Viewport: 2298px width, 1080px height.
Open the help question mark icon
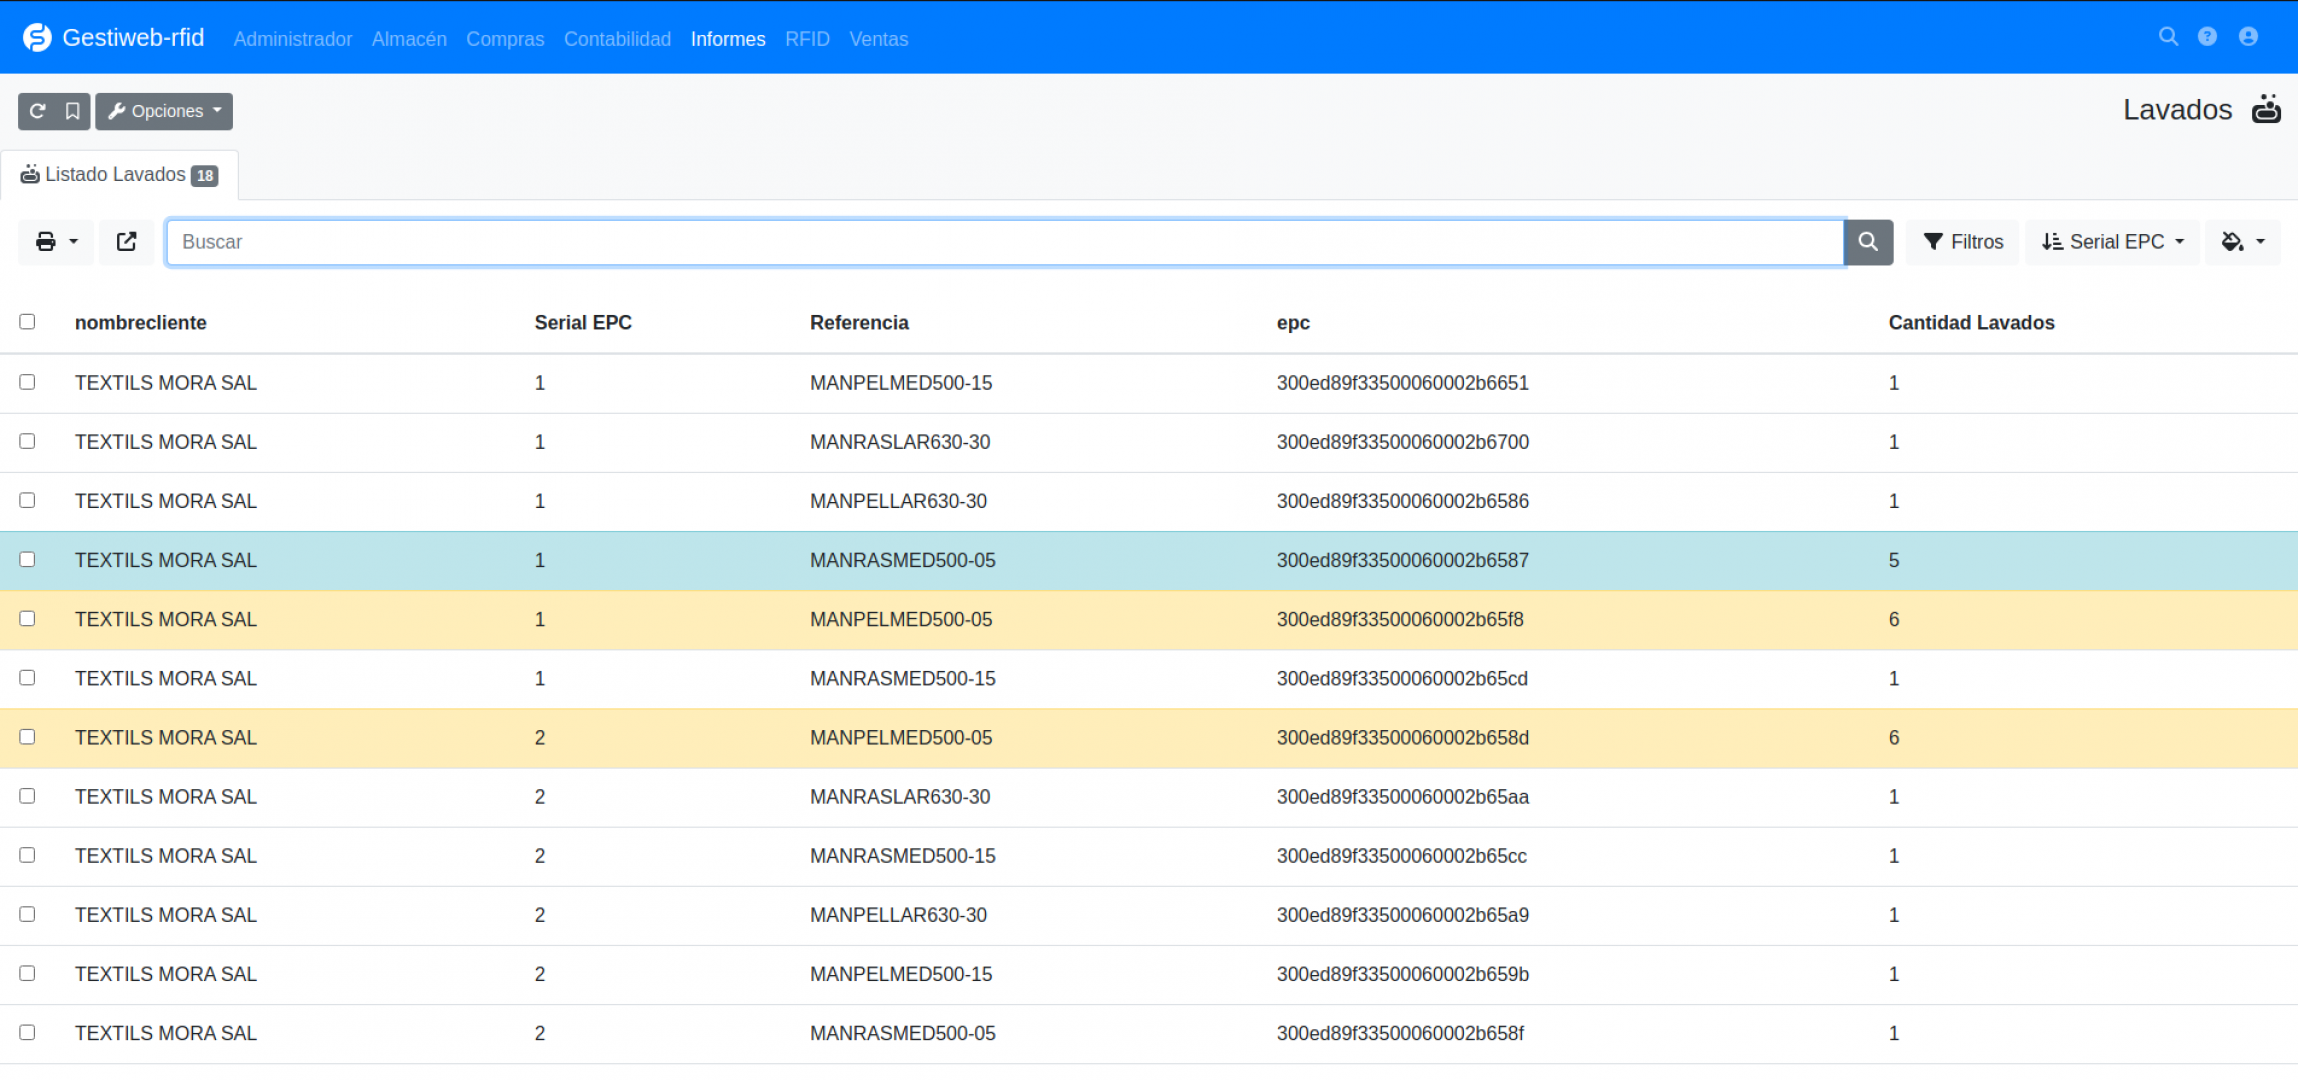2207,37
